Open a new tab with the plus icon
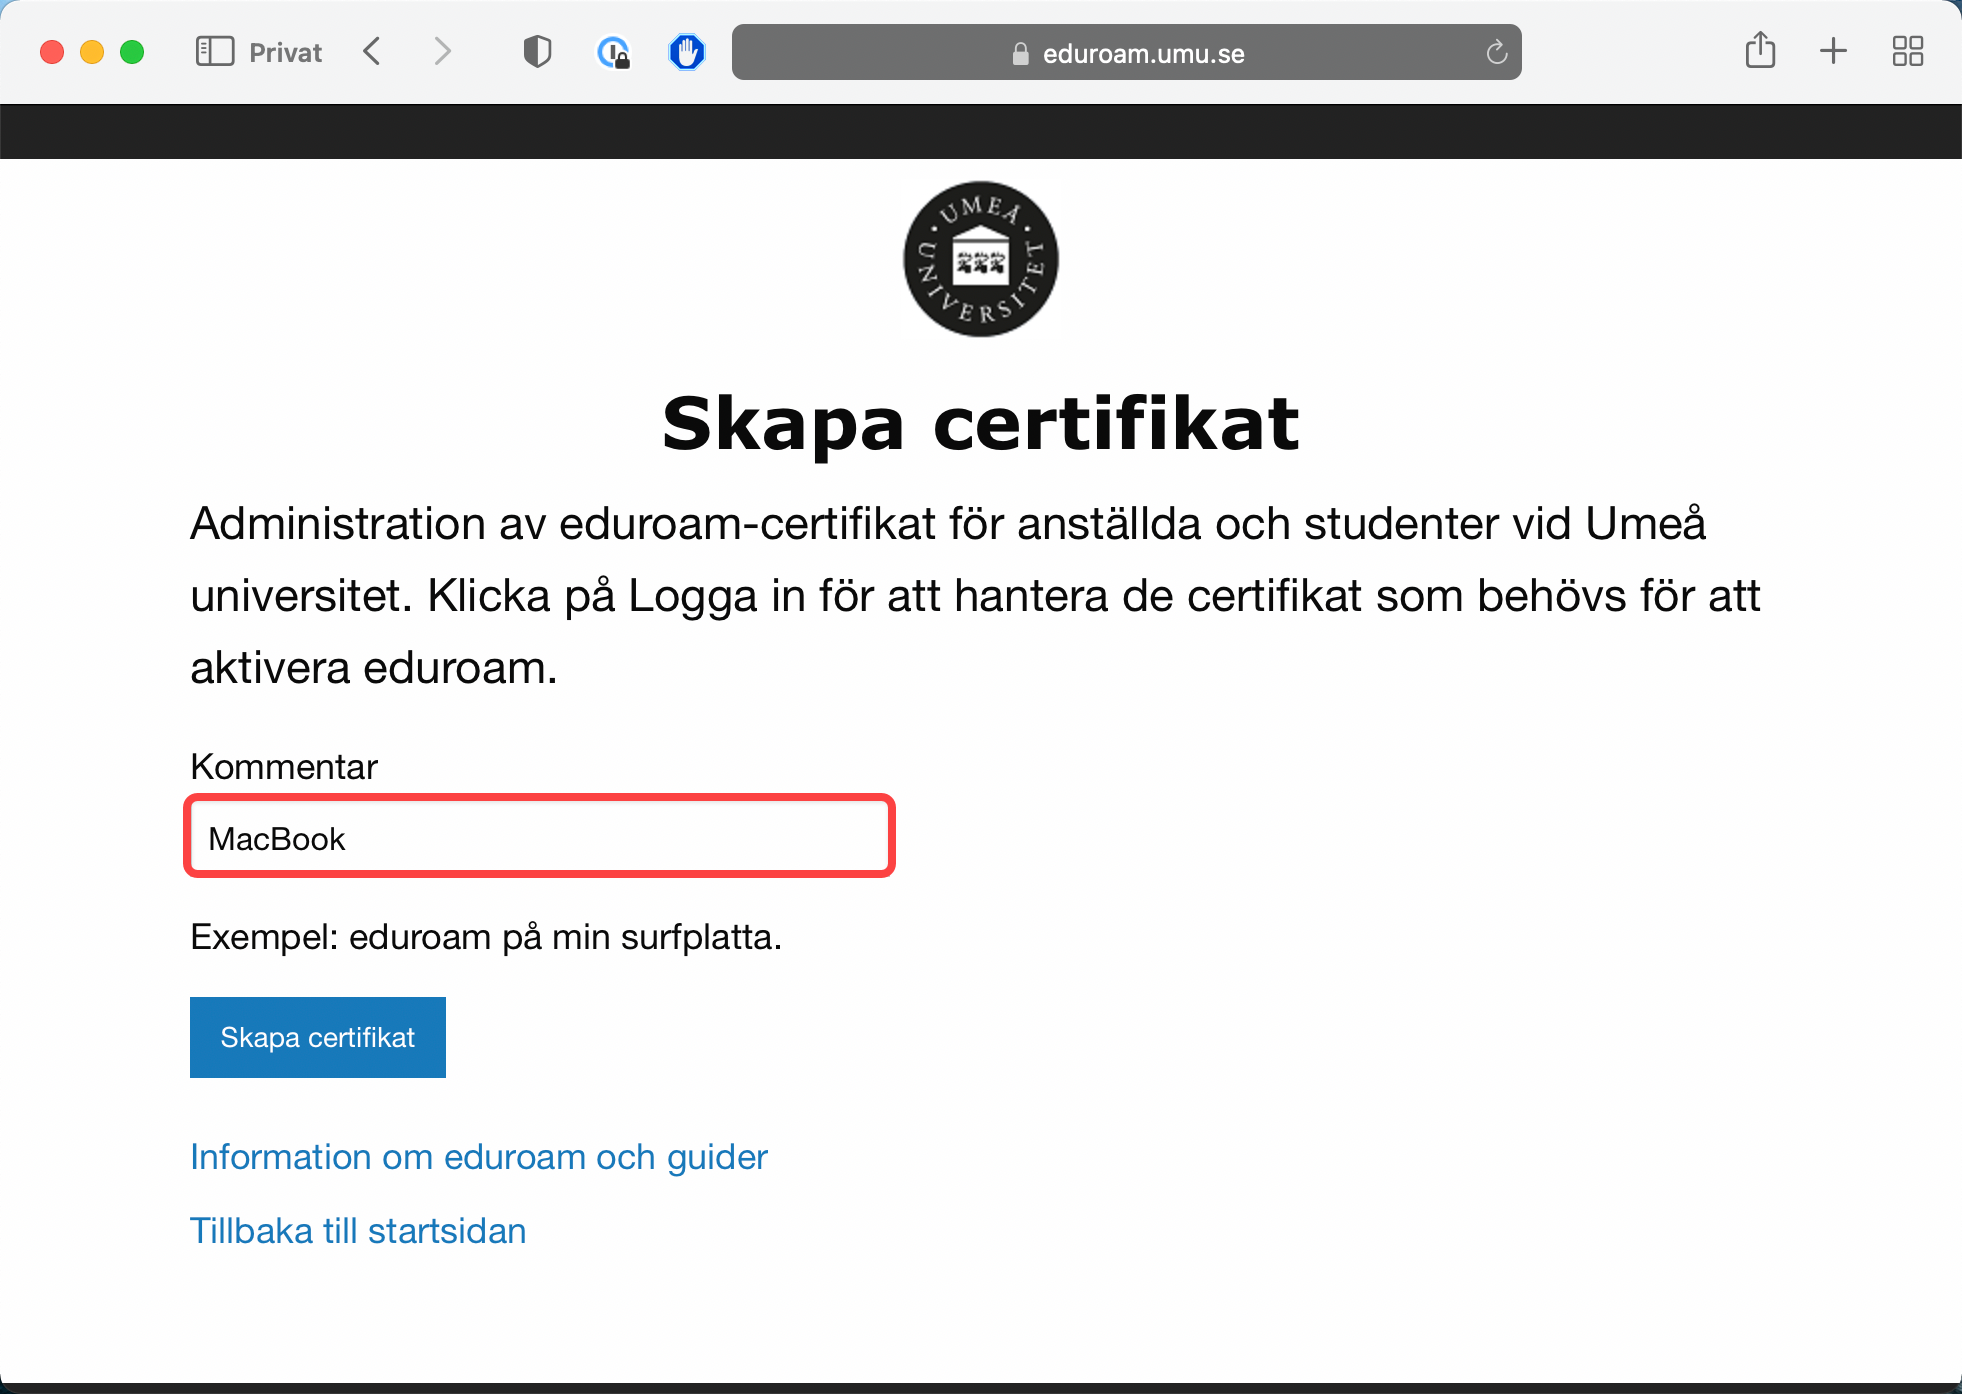The image size is (1962, 1394). [x=1833, y=51]
